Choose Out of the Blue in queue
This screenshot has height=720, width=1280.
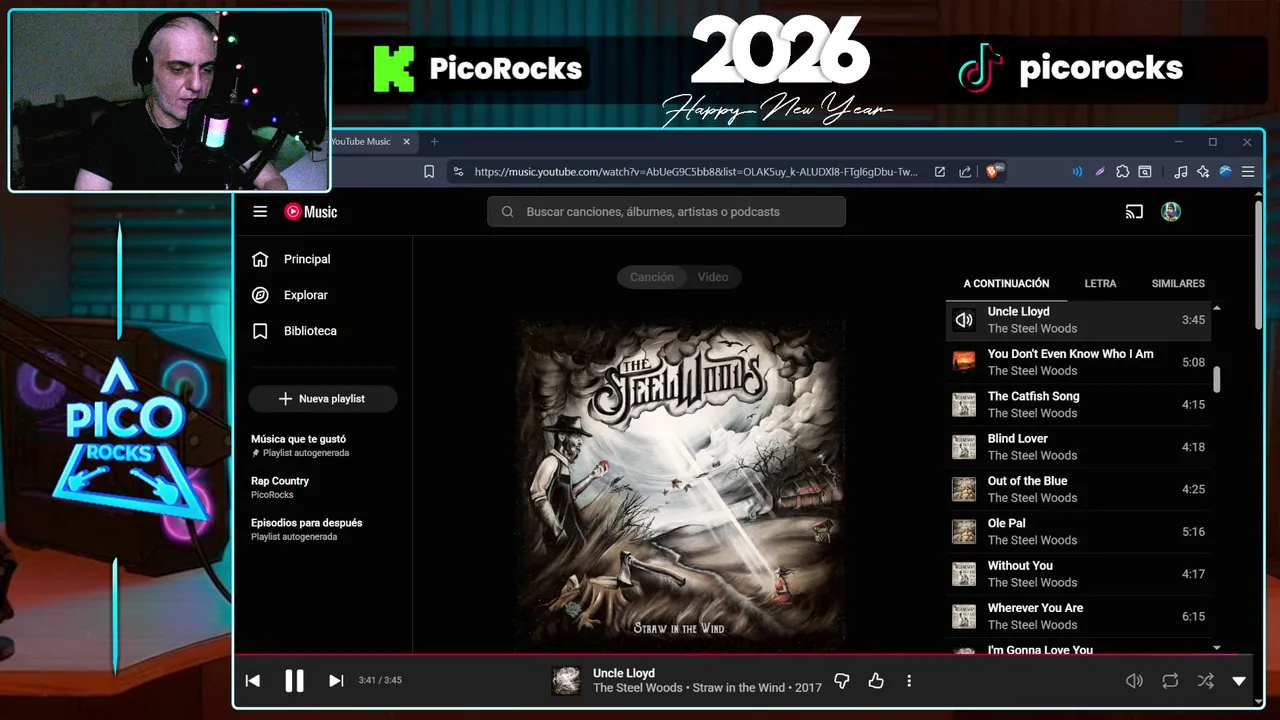[1078, 489]
